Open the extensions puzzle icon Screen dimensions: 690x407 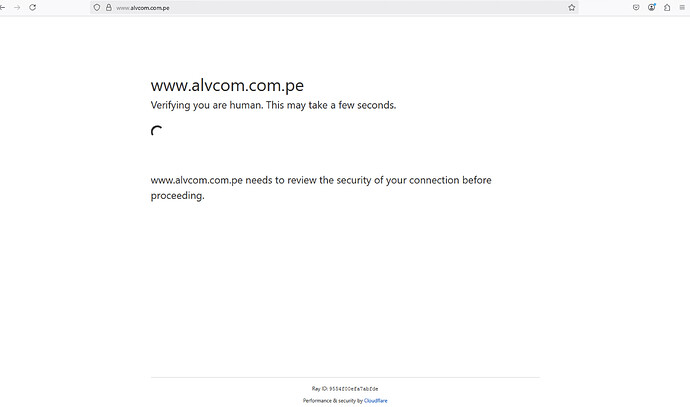(667, 7)
